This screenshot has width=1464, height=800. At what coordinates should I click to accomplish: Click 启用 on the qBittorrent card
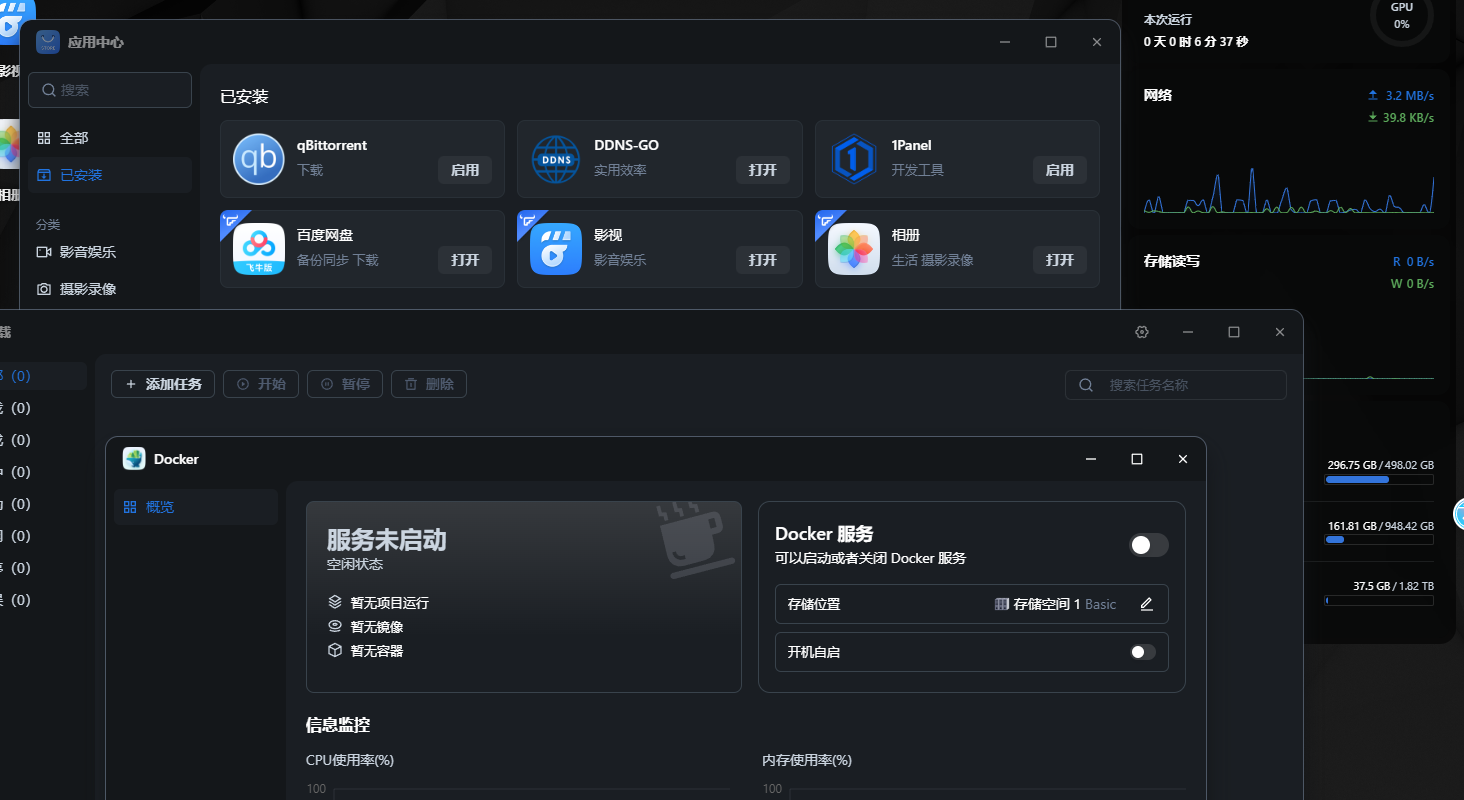(x=465, y=170)
